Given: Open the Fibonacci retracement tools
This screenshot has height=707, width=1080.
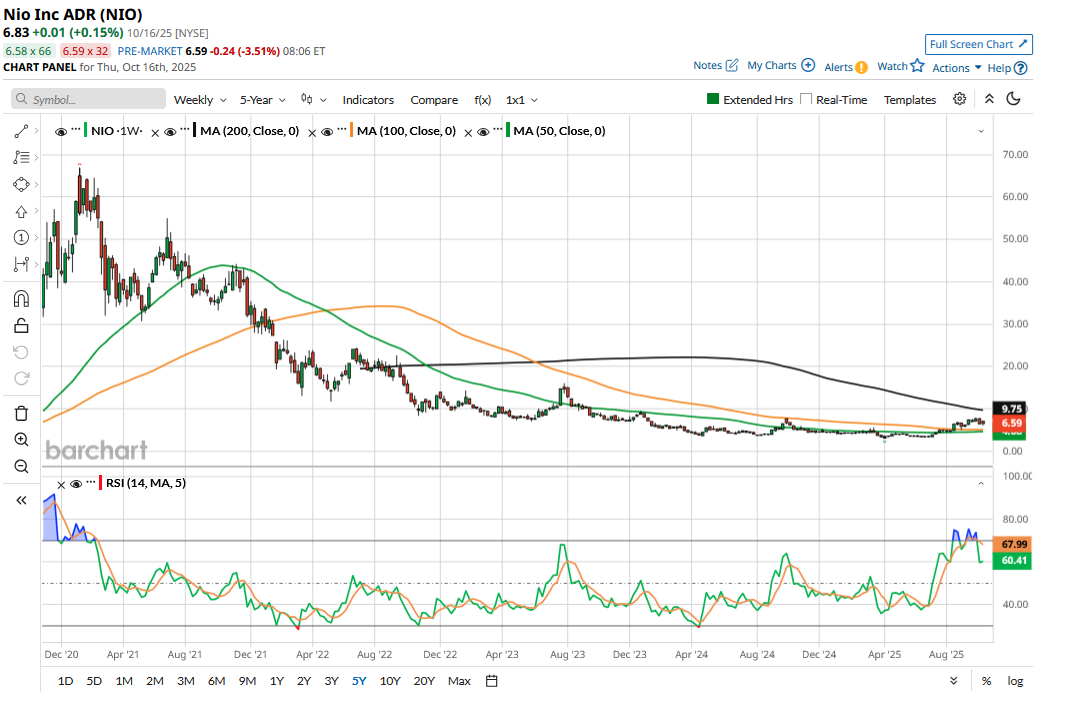Looking at the screenshot, I should (21, 158).
